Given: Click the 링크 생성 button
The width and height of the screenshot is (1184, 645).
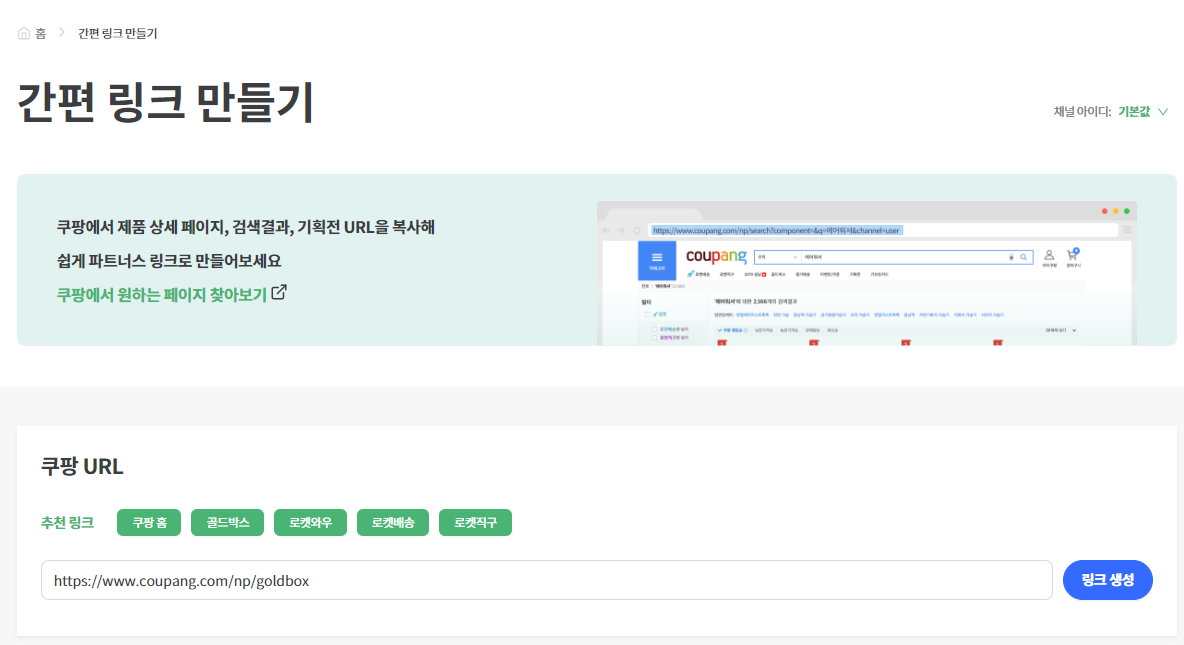Looking at the screenshot, I should 1108,580.
